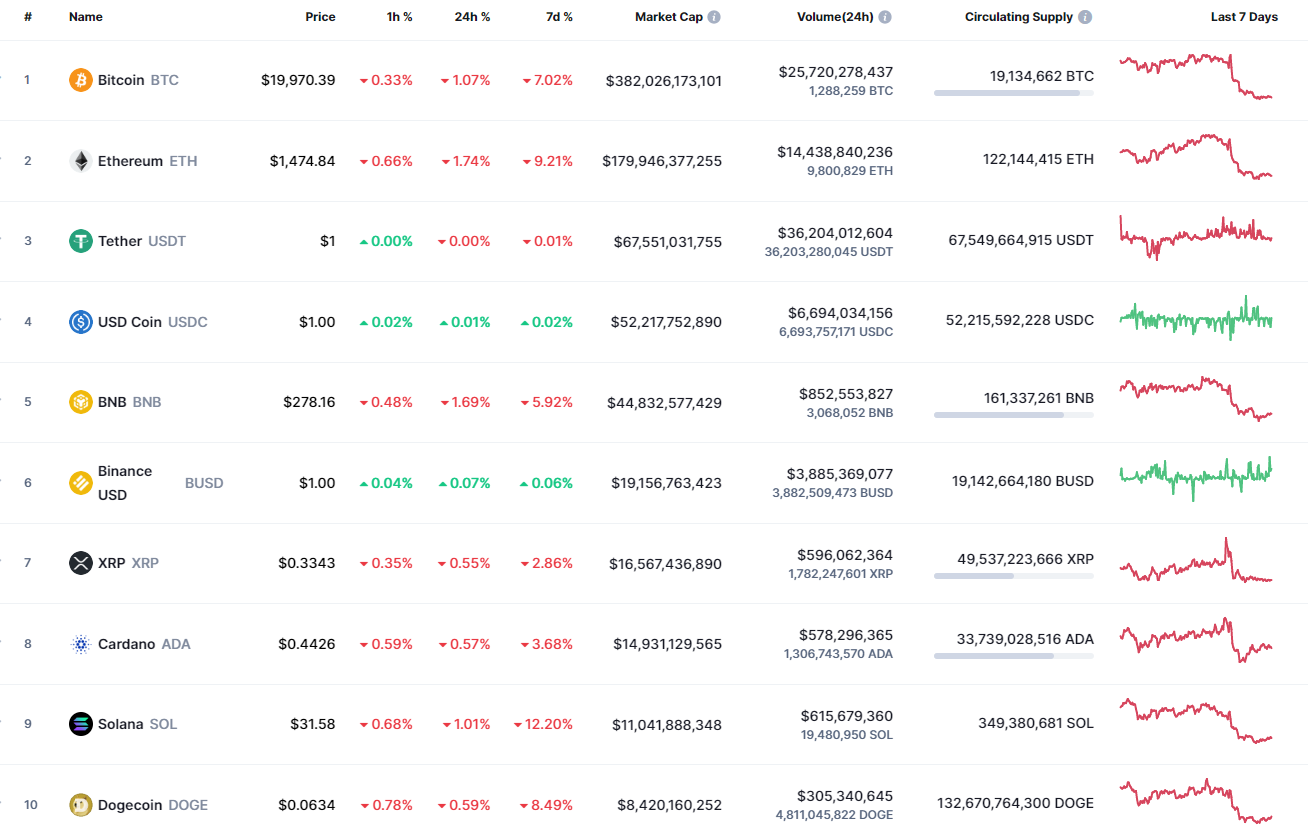Select the BNB diamond logo
Image resolution: width=1308 pixels, height=838 pixels.
(x=78, y=402)
